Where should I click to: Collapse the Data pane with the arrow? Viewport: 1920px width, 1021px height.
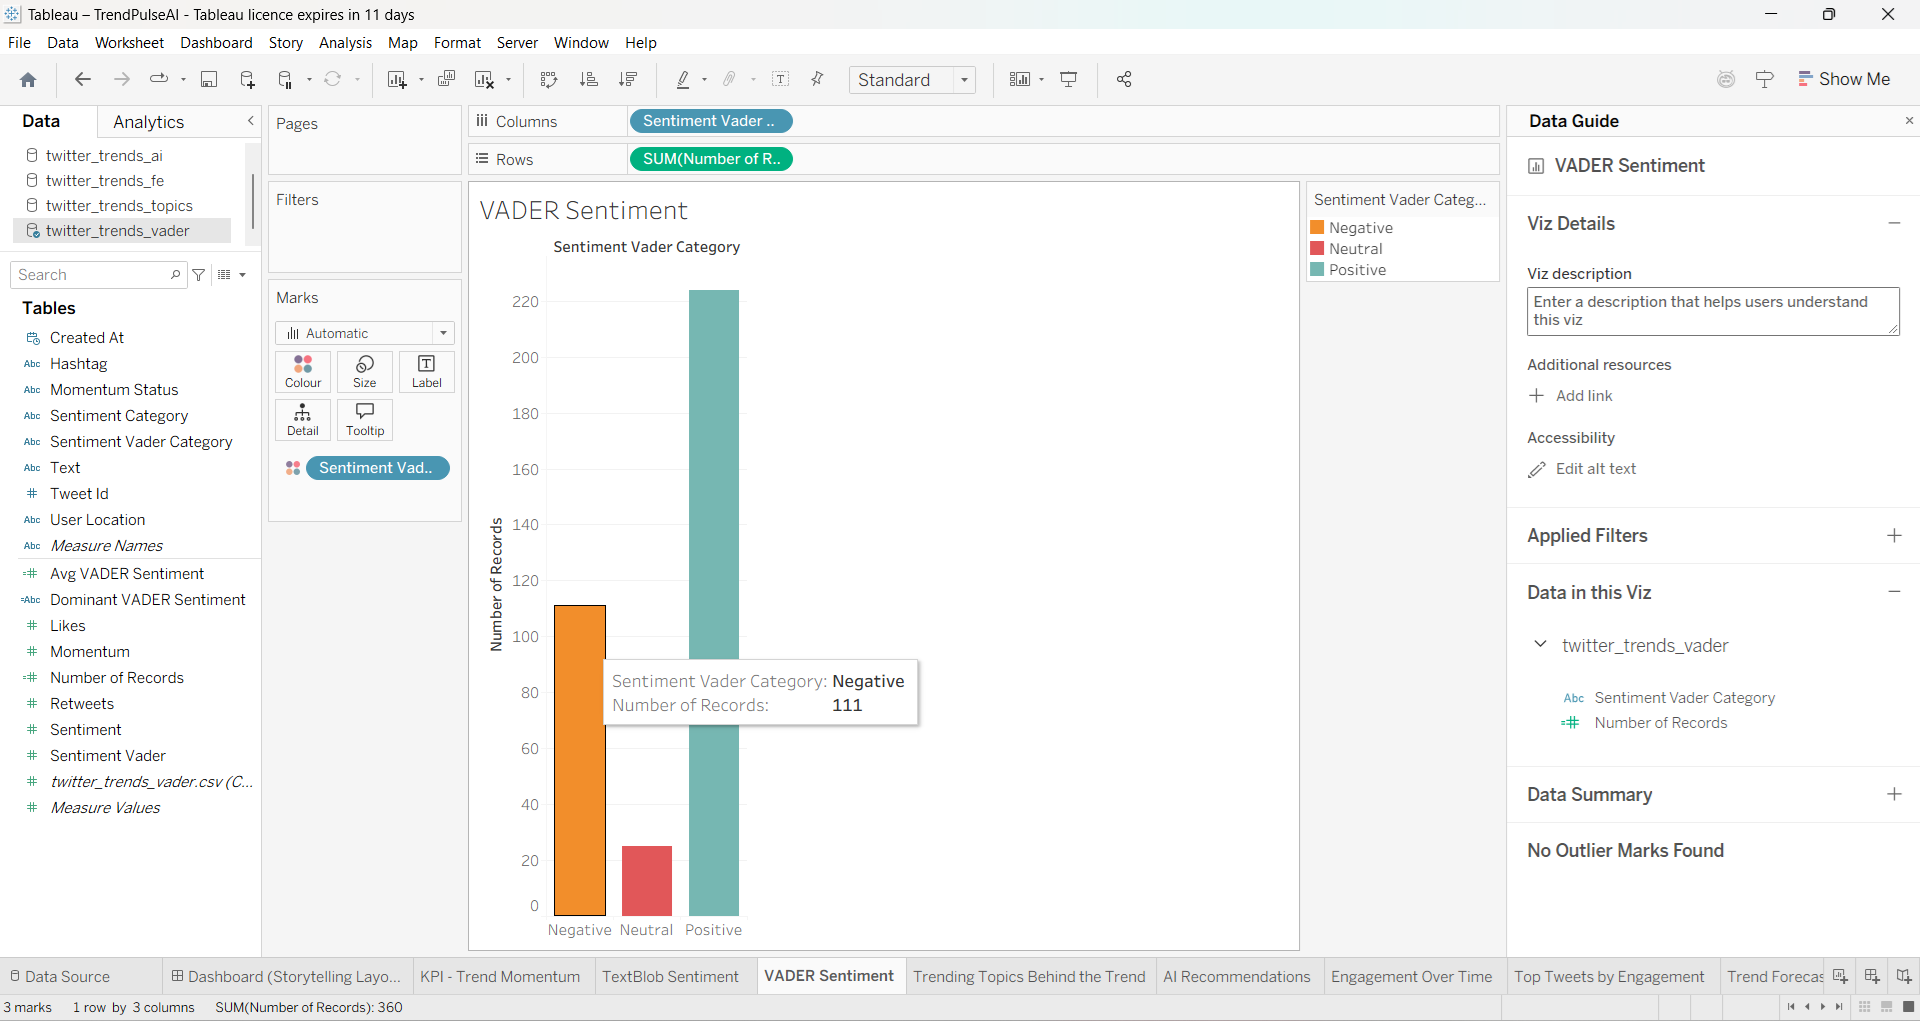[251, 121]
